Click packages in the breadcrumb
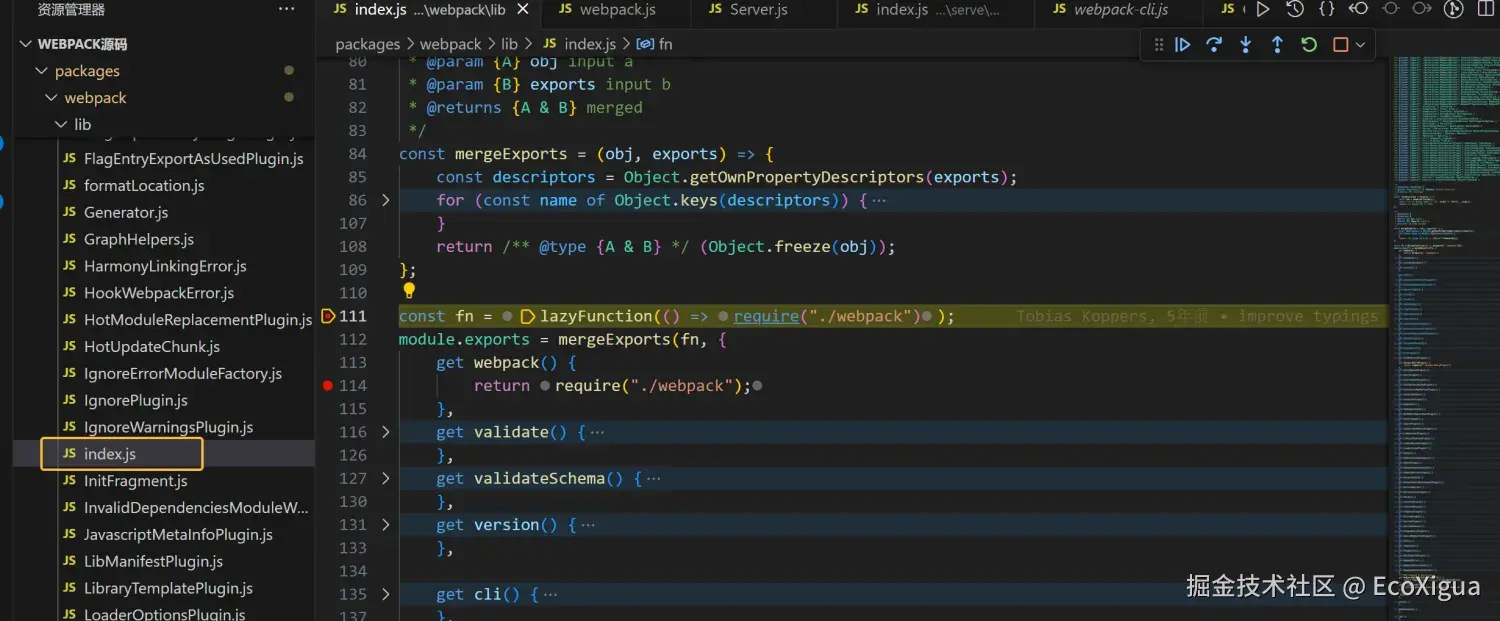 [x=367, y=44]
